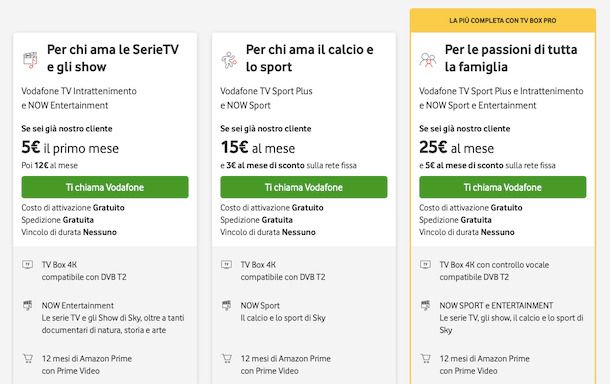
Task: Click the calcio and sport plan icon
Action: point(229,60)
